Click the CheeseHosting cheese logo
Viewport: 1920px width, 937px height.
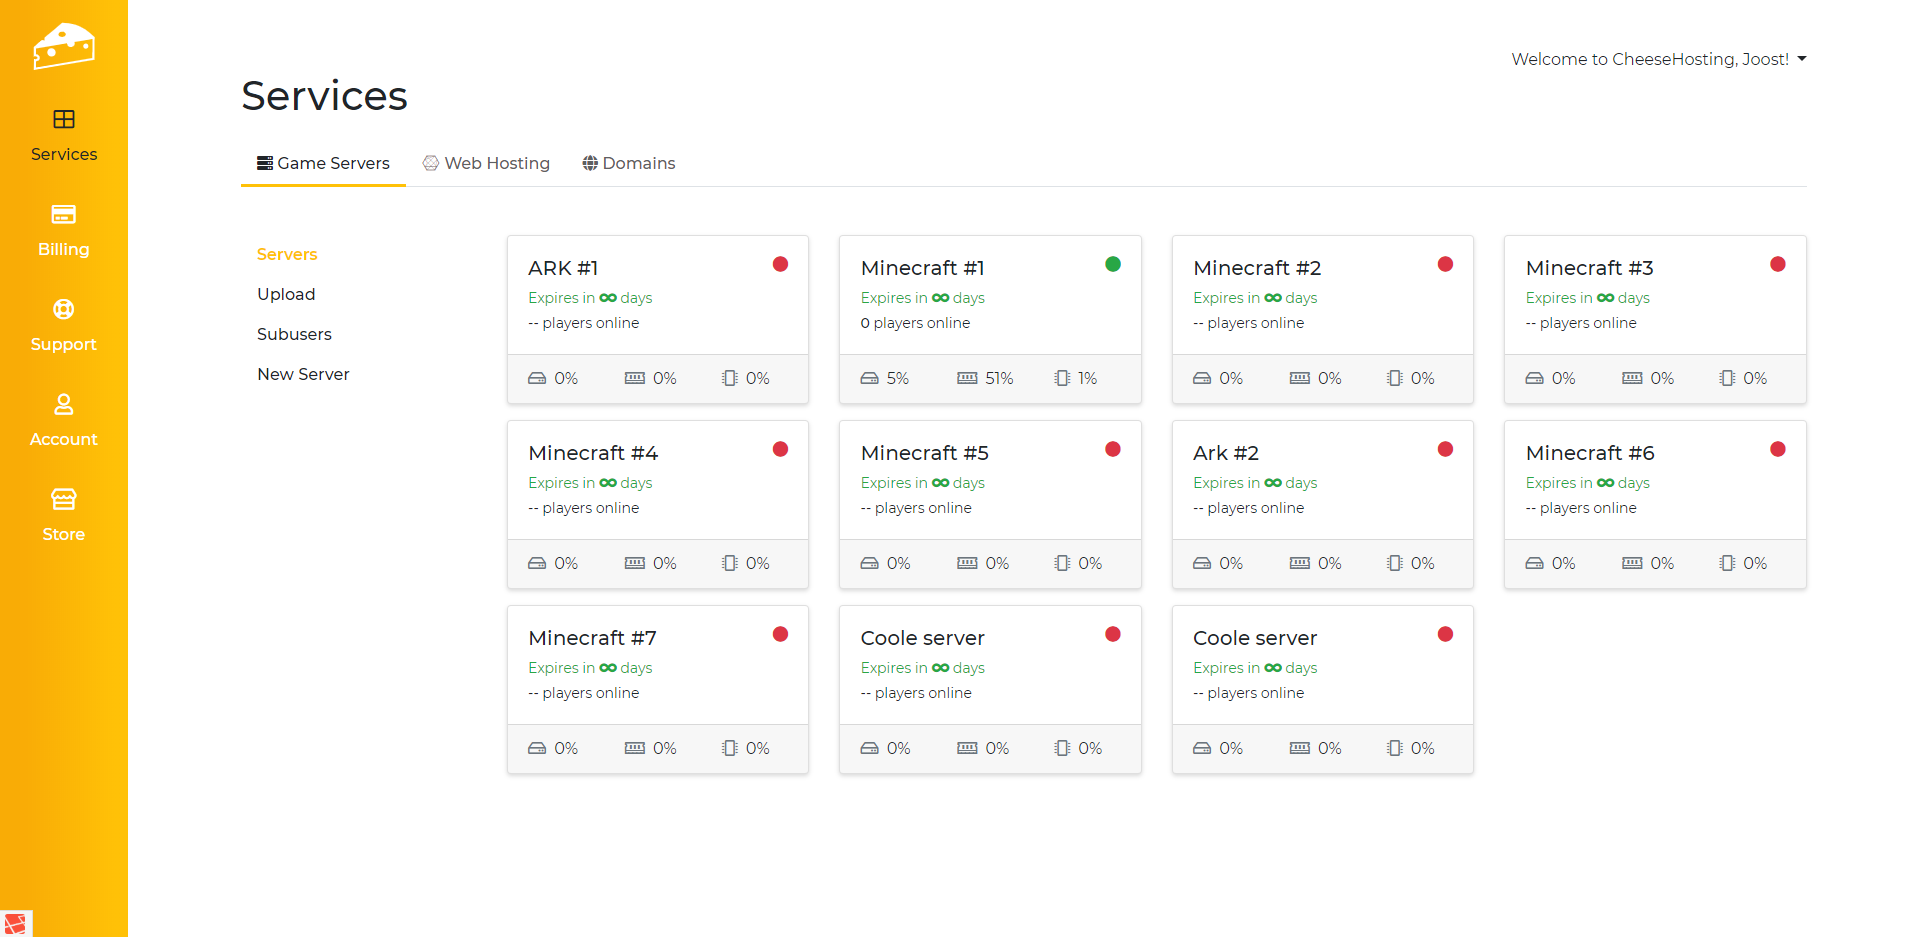coord(63,46)
